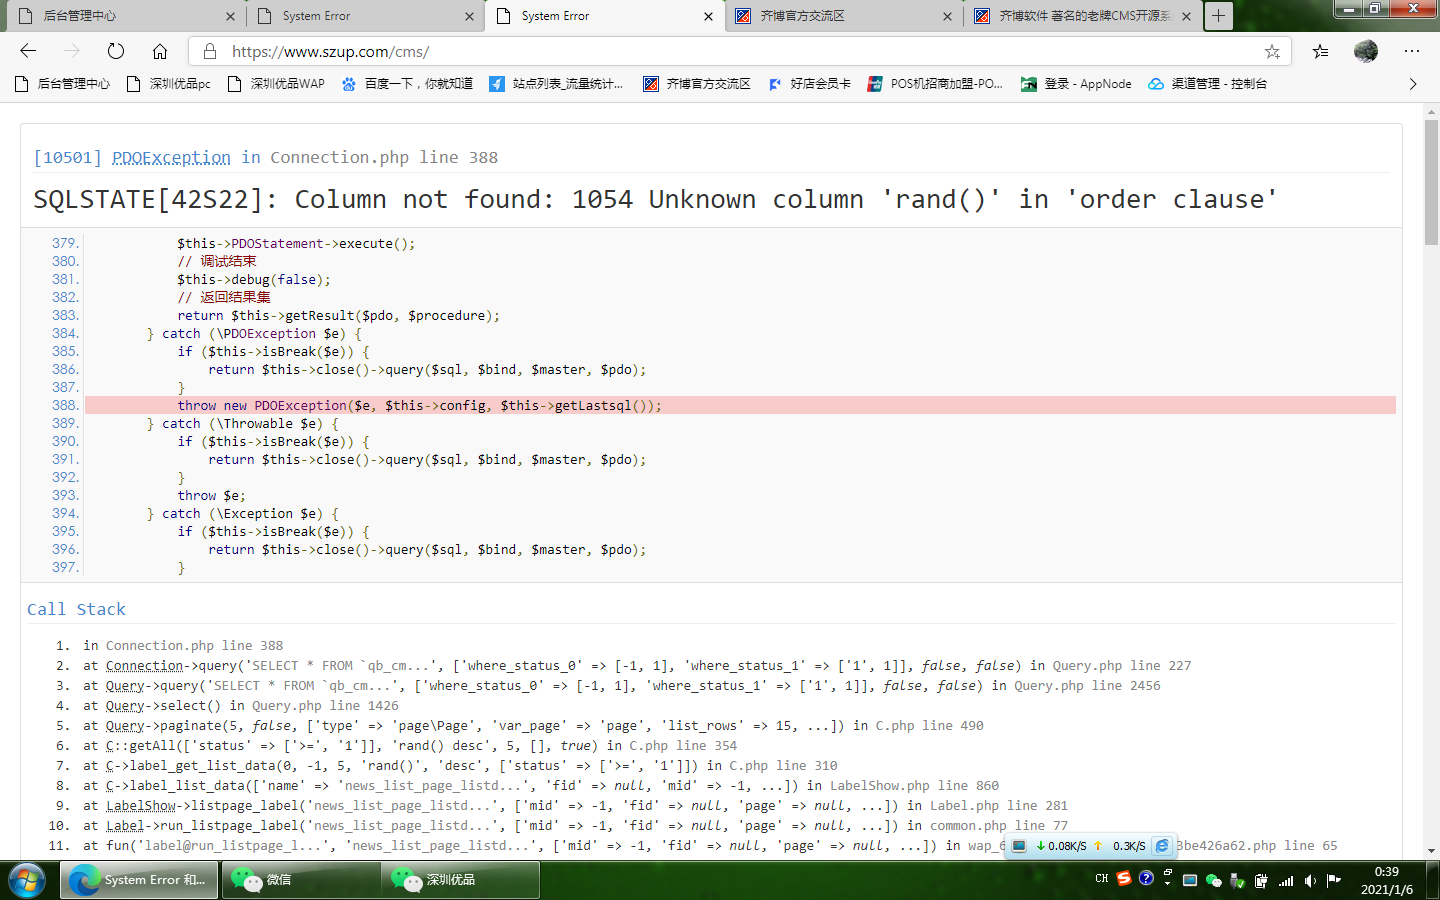The height and width of the screenshot is (900, 1440).
Task: View site info via the lock icon
Action: tap(210, 51)
